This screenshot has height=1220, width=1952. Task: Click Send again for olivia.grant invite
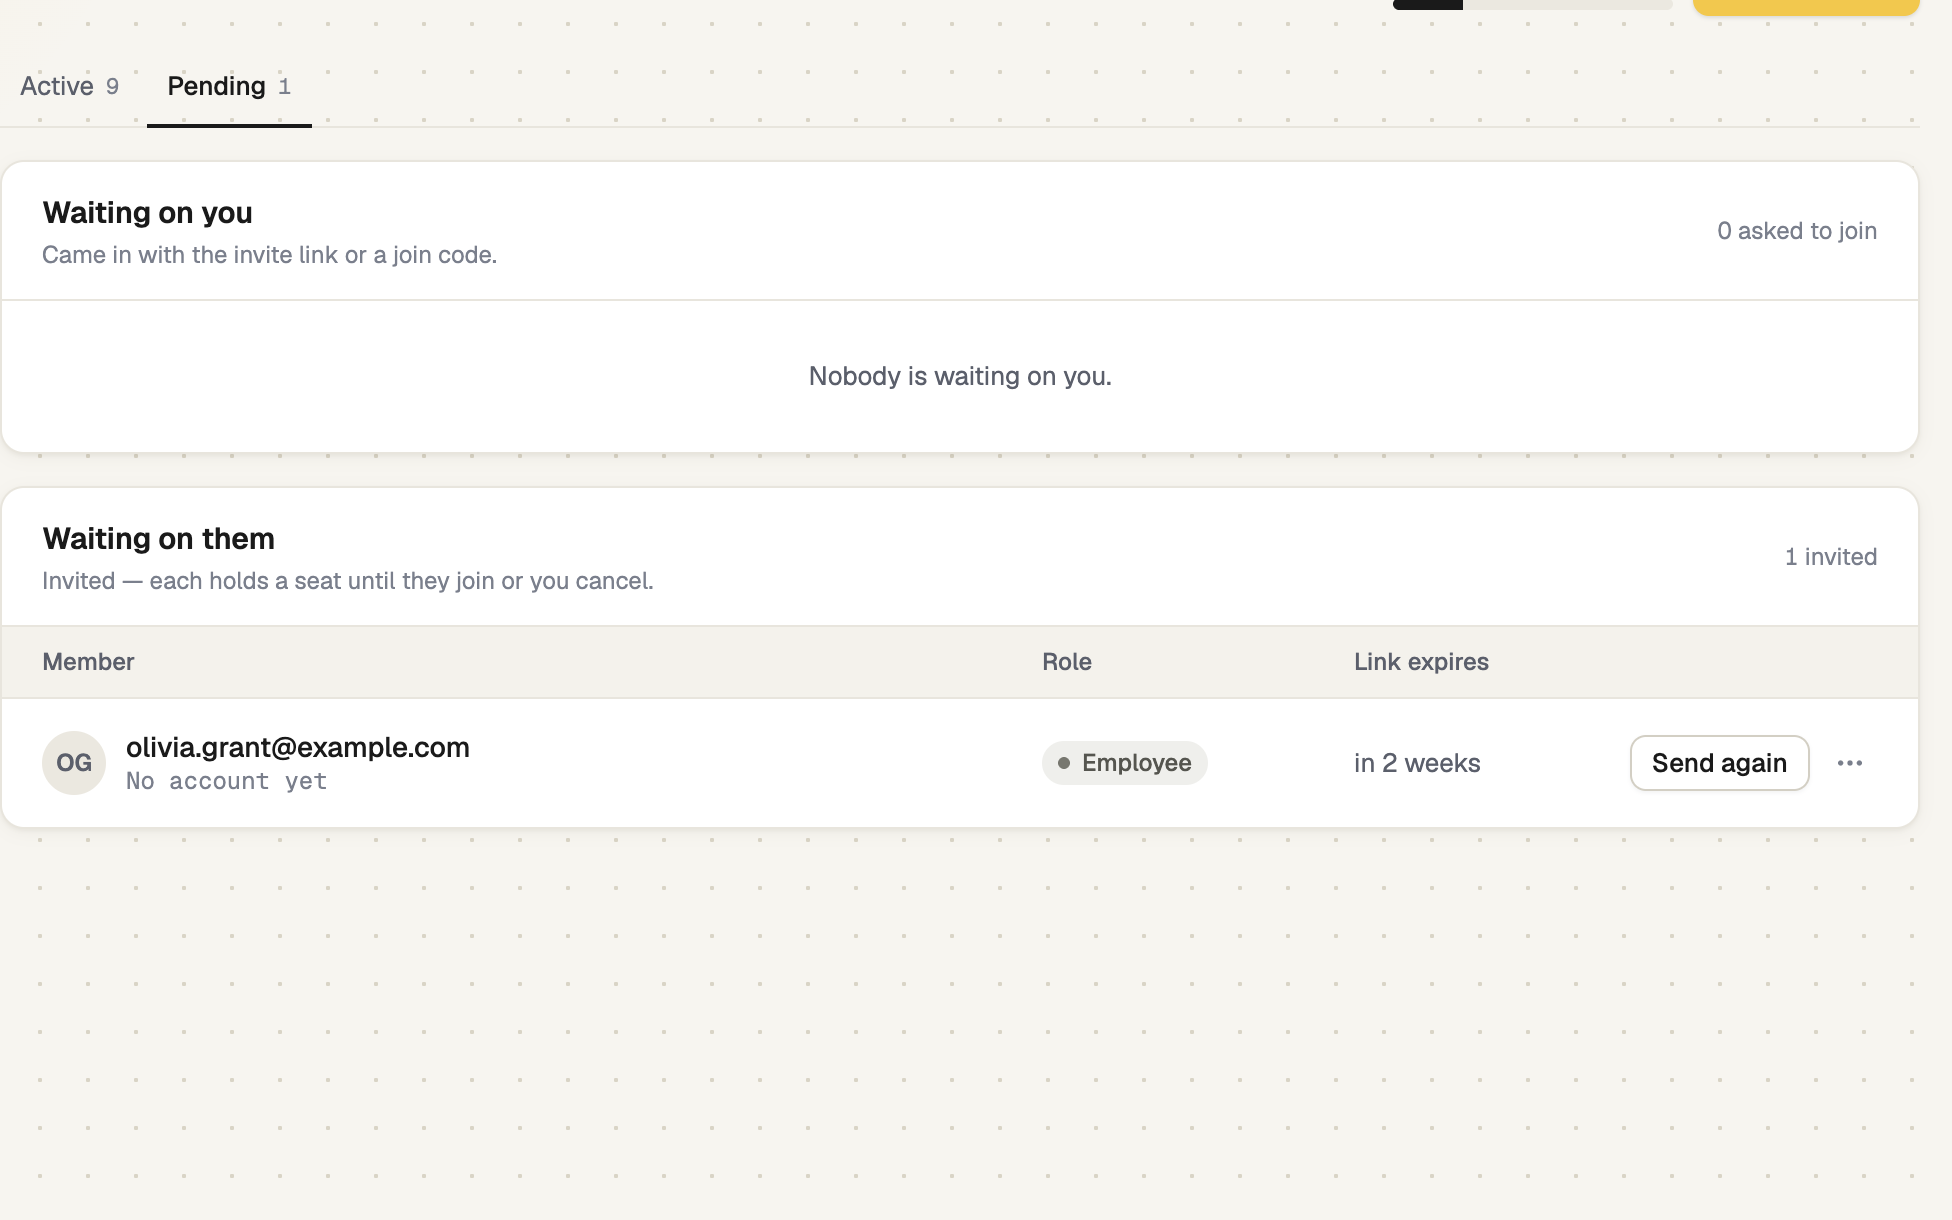click(1719, 763)
